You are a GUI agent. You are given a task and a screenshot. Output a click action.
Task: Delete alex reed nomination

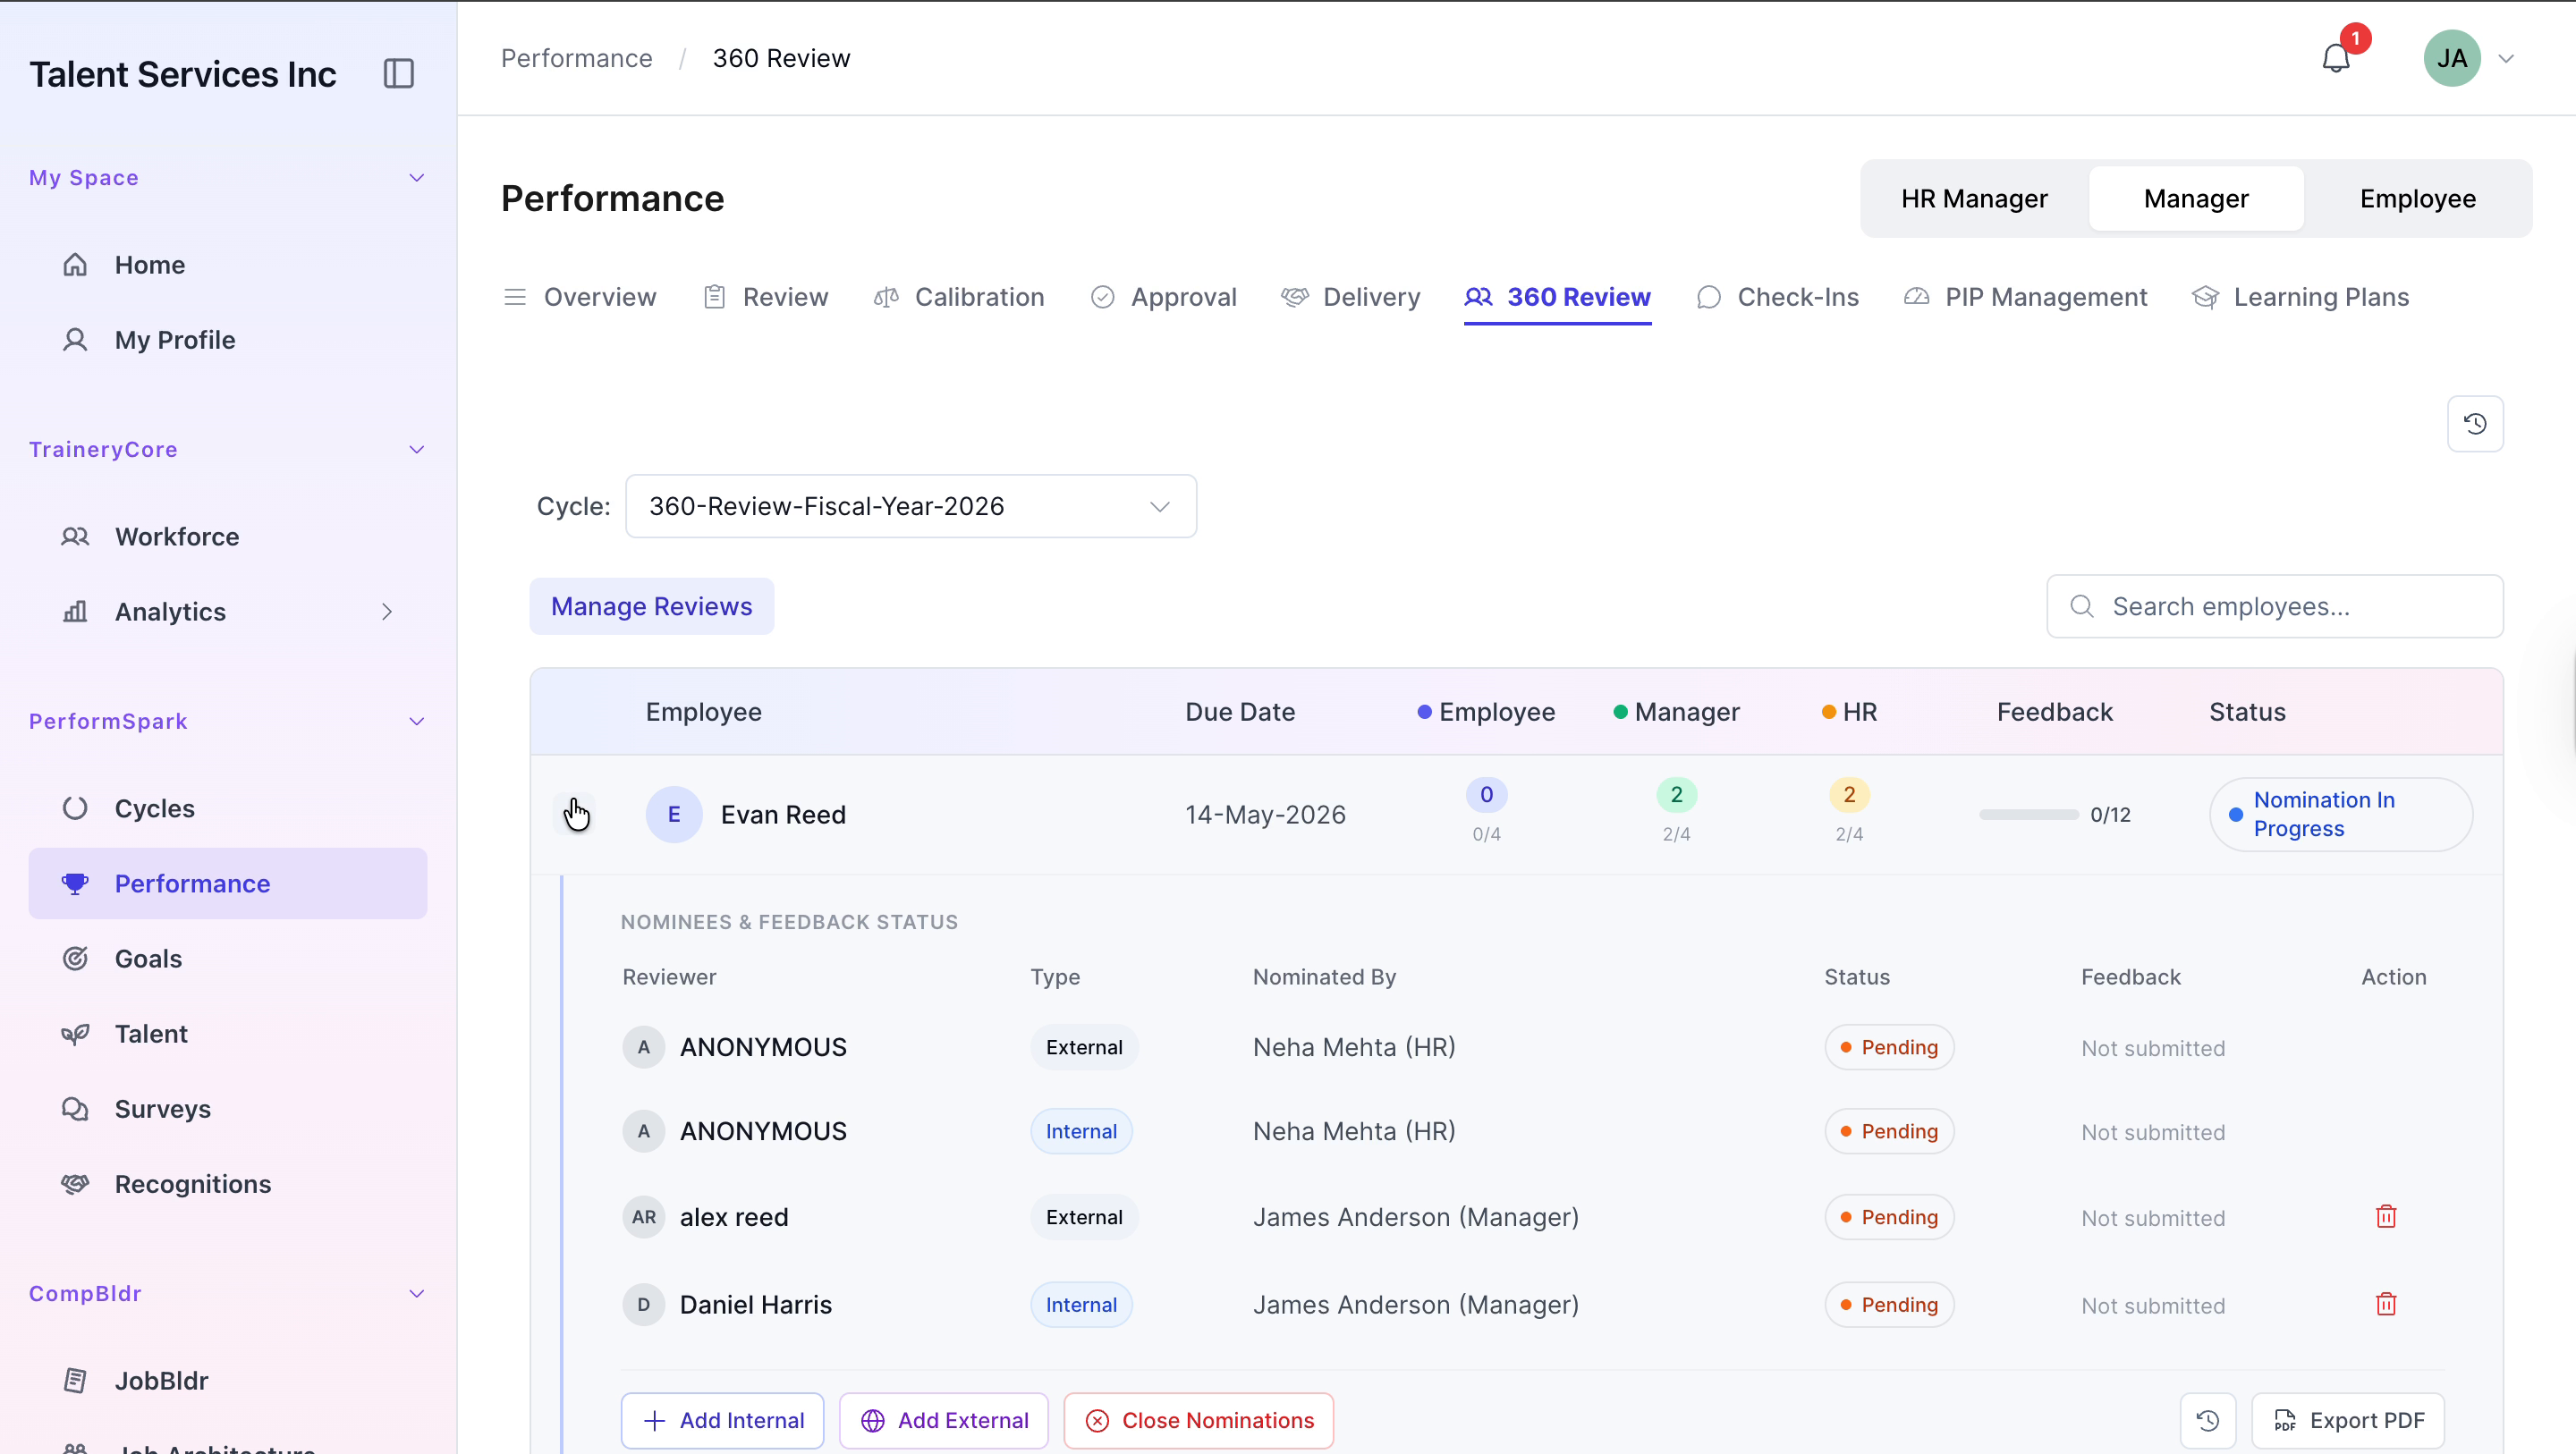[x=2386, y=1217]
